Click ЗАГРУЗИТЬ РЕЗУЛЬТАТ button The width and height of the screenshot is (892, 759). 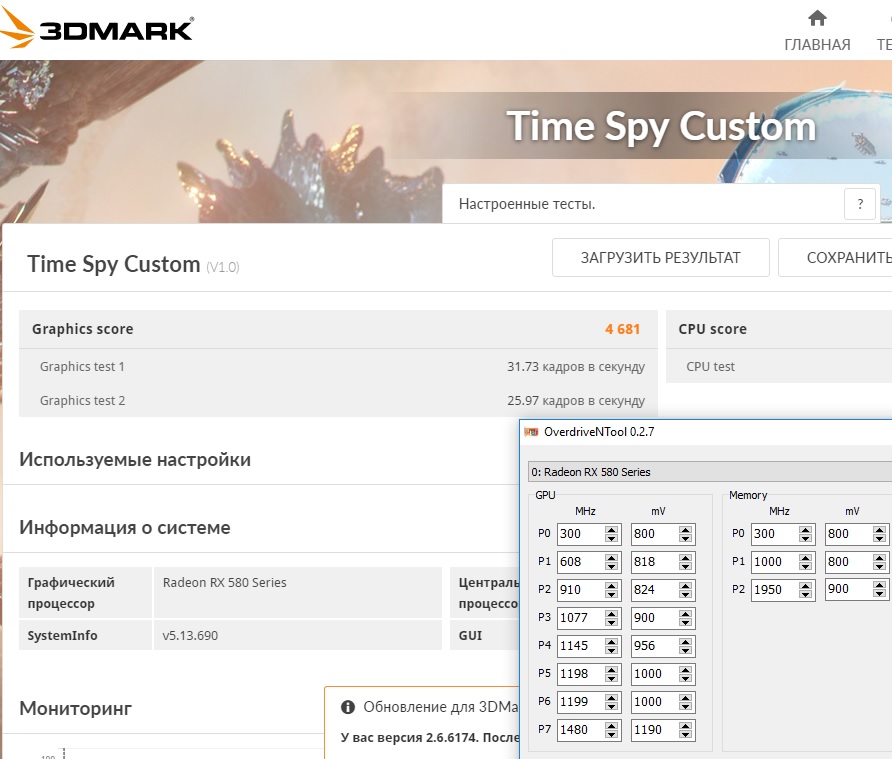click(660, 258)
